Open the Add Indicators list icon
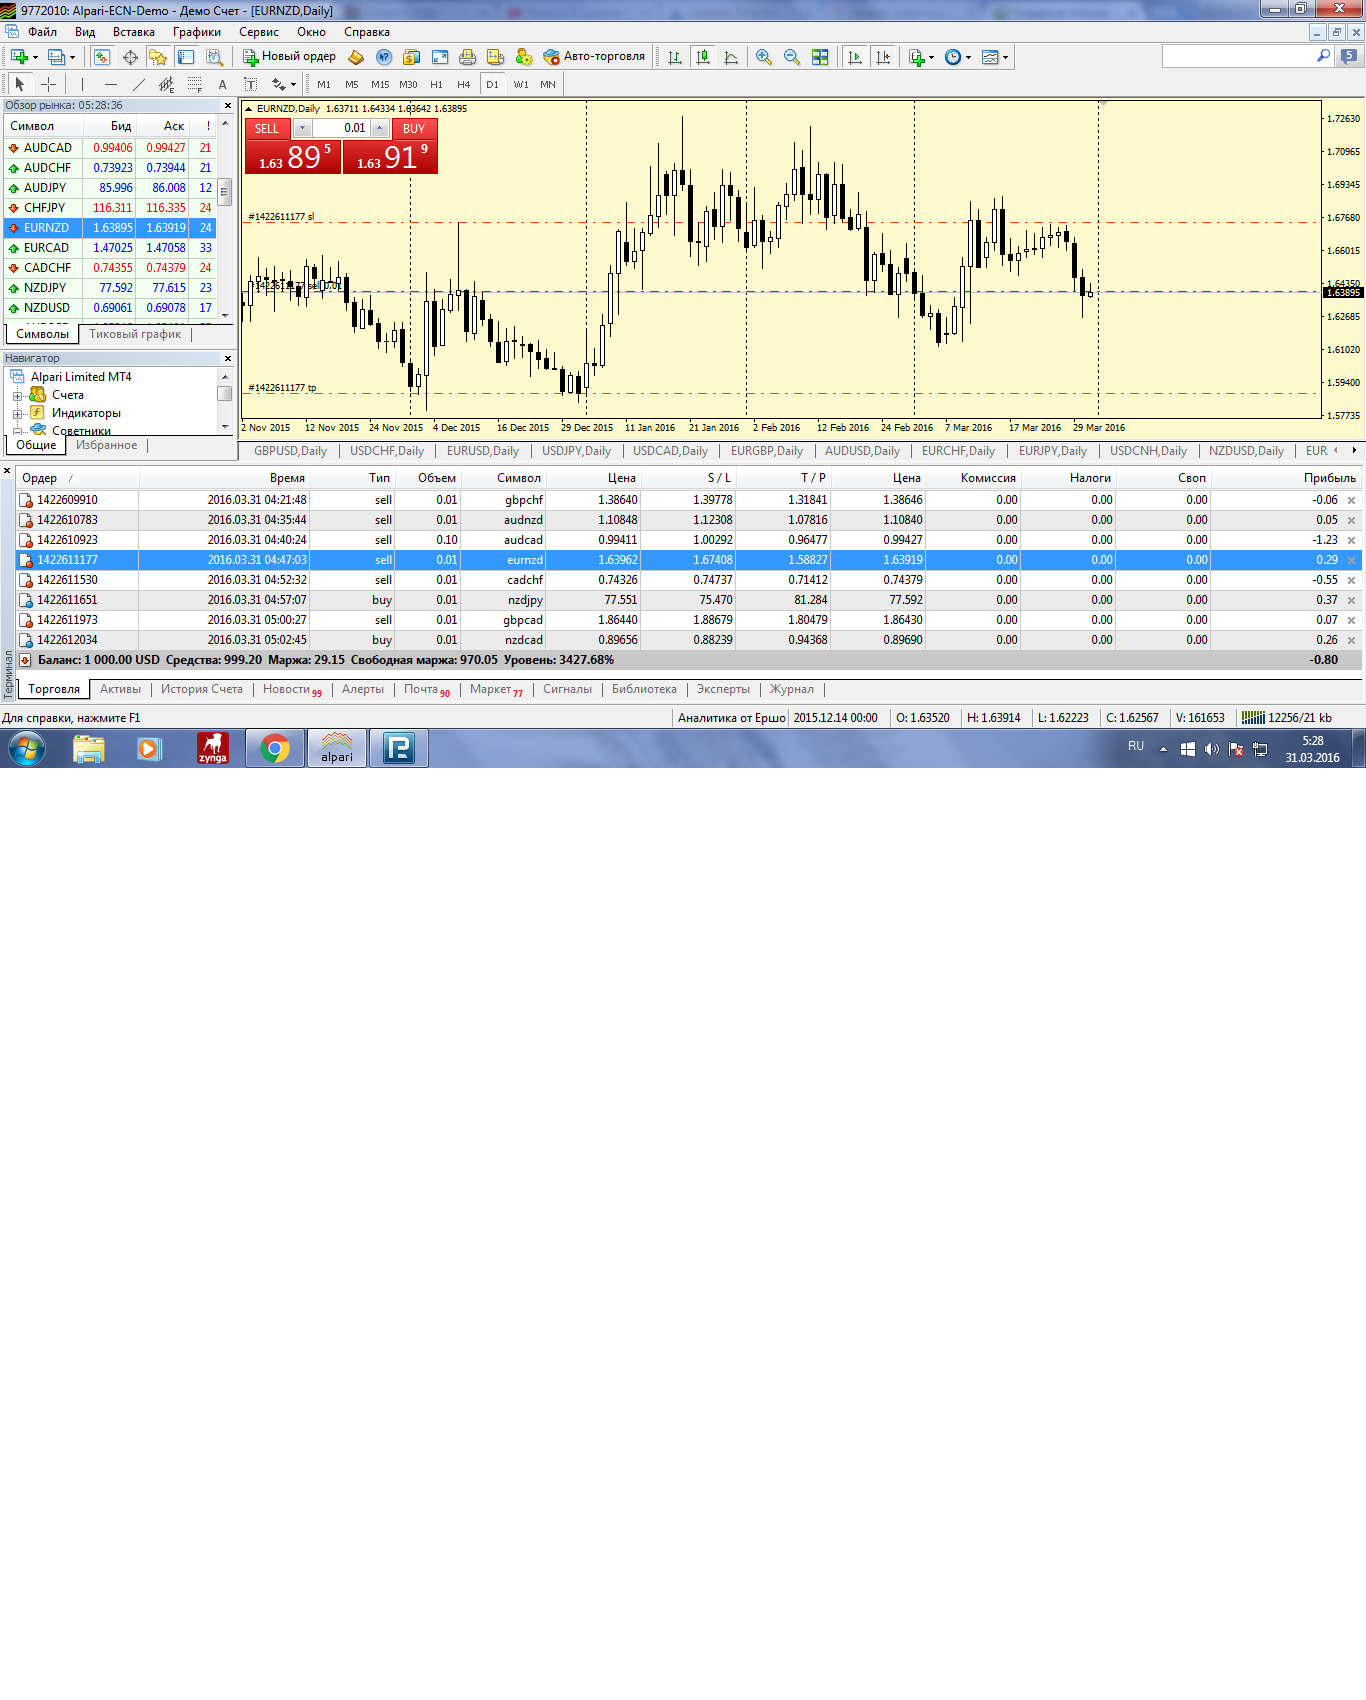The height and width of the screenshot is (1700, 1366). [916, 57]
